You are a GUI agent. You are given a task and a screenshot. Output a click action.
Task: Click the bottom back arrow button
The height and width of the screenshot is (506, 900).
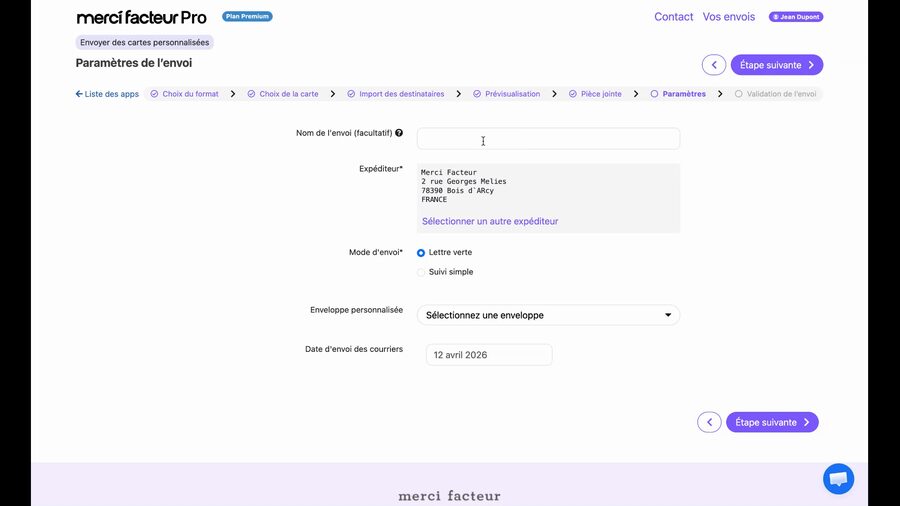(709, 422)
